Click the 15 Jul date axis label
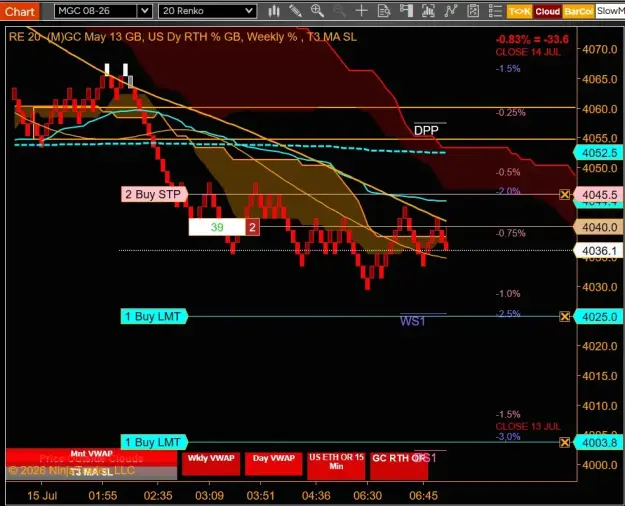 [42, 496]
